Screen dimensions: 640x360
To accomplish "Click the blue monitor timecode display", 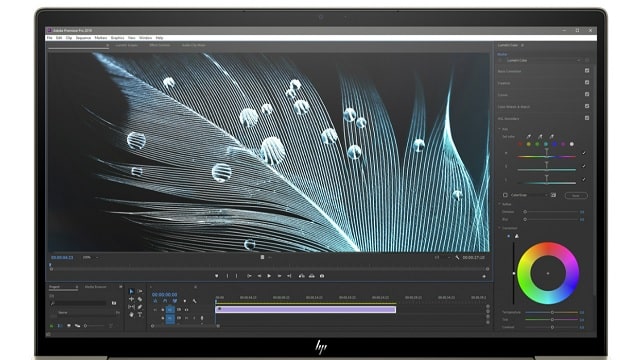I will [62, 258].
